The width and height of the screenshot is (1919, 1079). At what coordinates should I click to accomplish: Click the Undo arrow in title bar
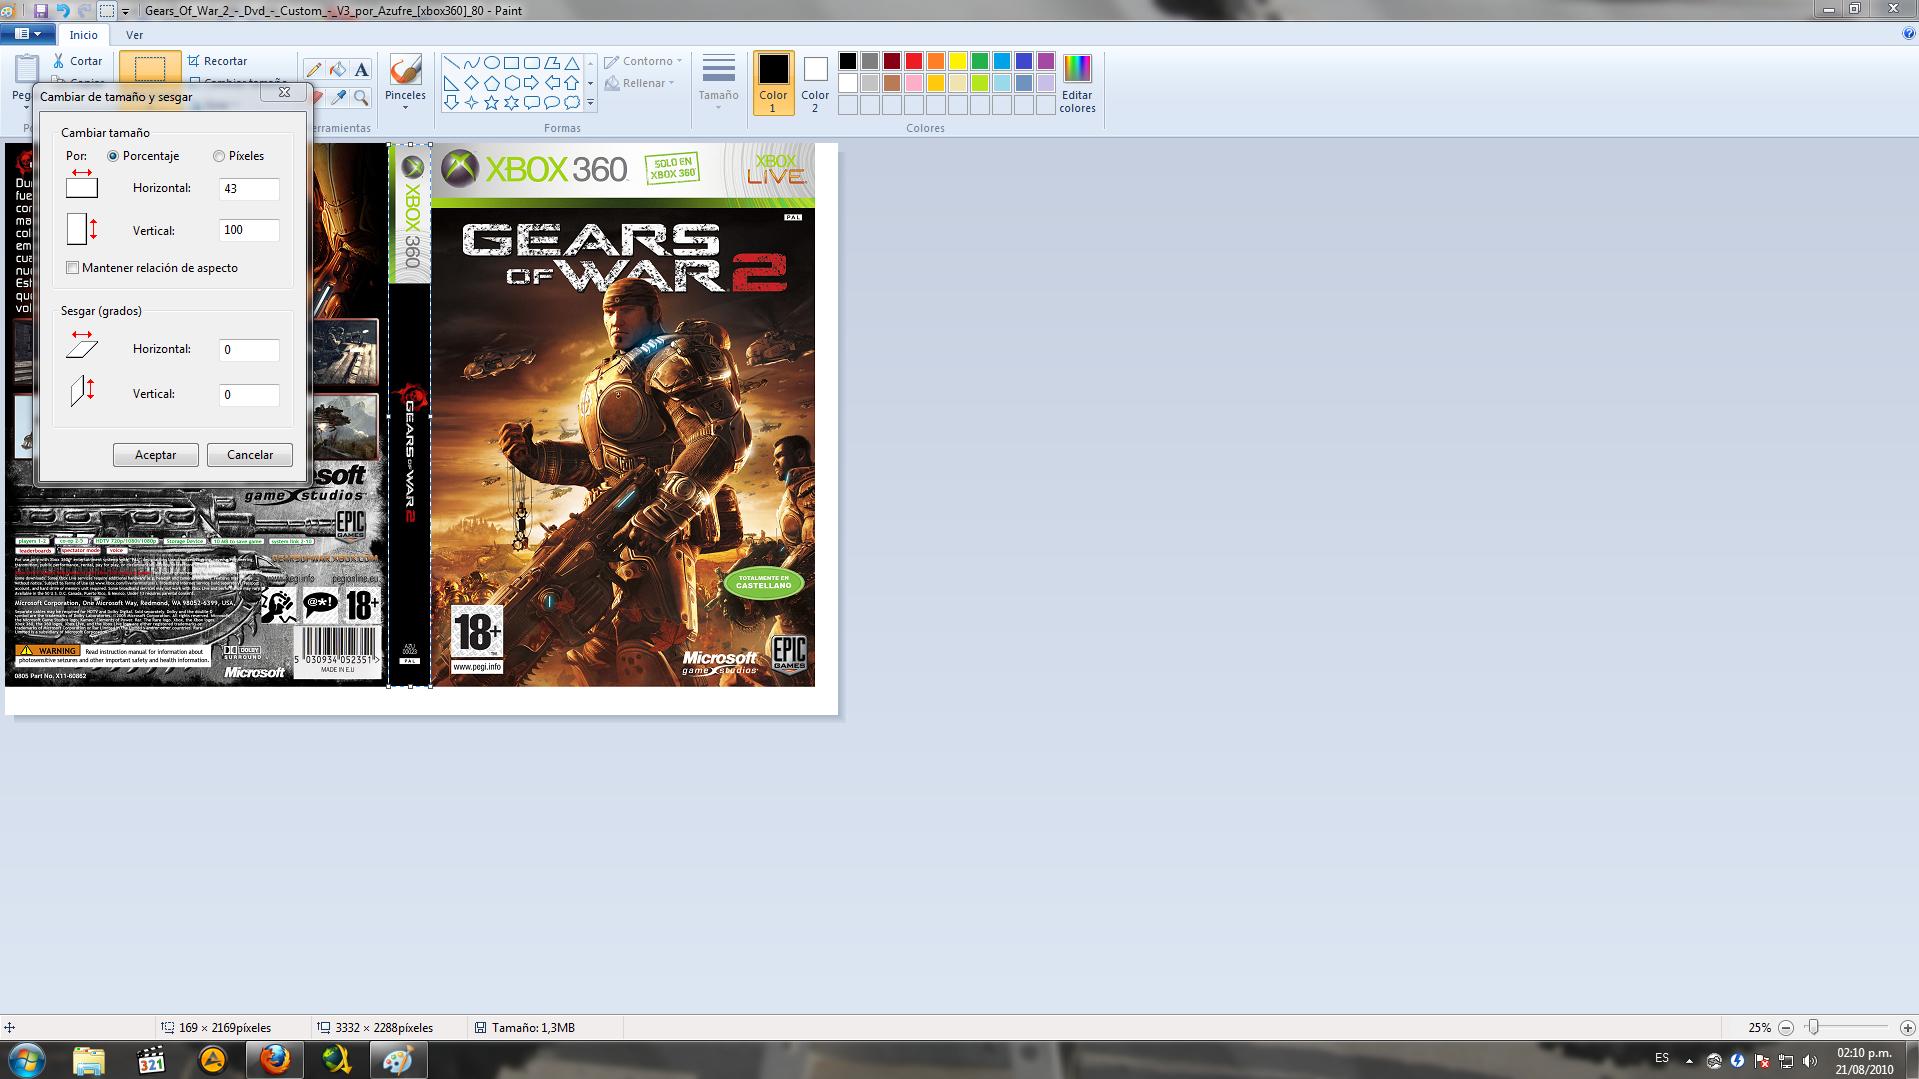[x=63, y=11]
